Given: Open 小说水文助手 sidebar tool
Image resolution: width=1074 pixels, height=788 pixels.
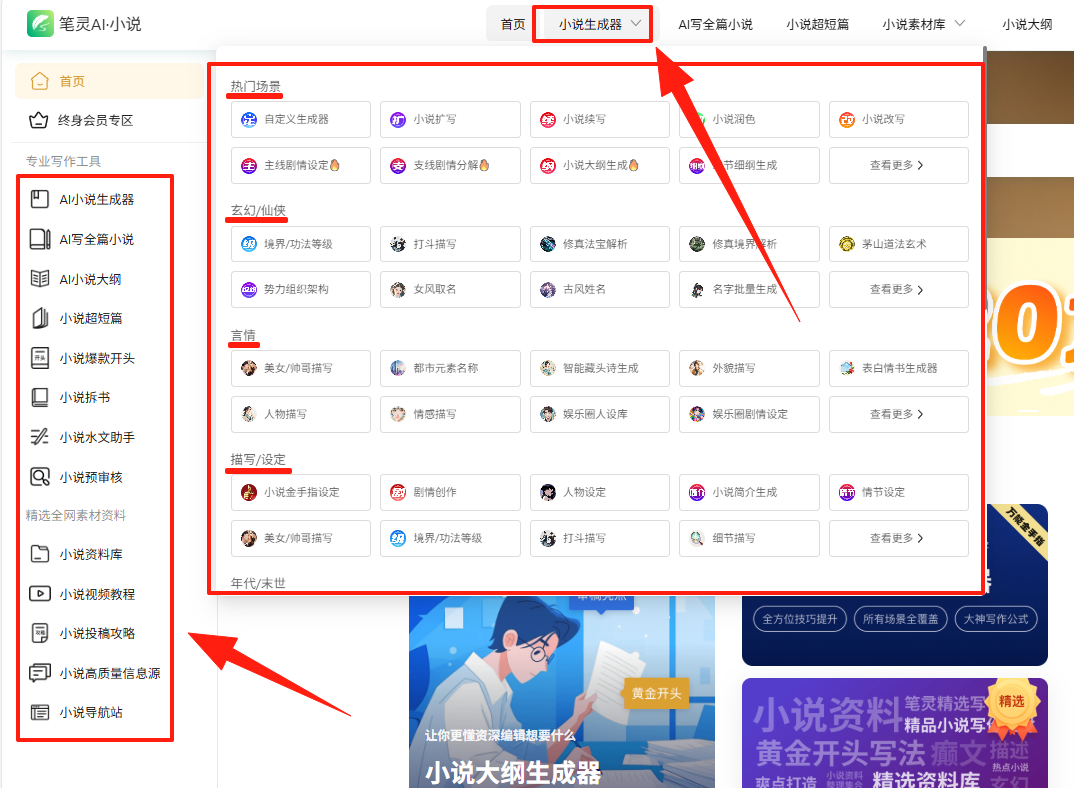Looking at the screenshot, I should coord(82,437).
